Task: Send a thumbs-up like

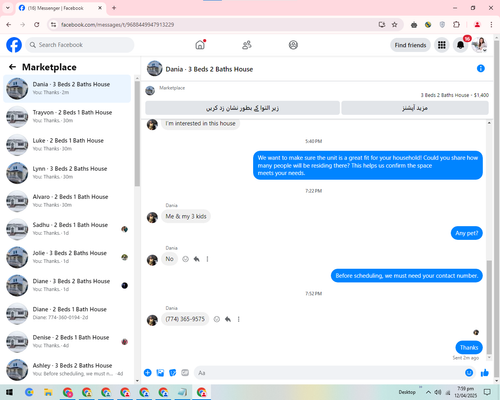Action: click(x=485, y=373)
